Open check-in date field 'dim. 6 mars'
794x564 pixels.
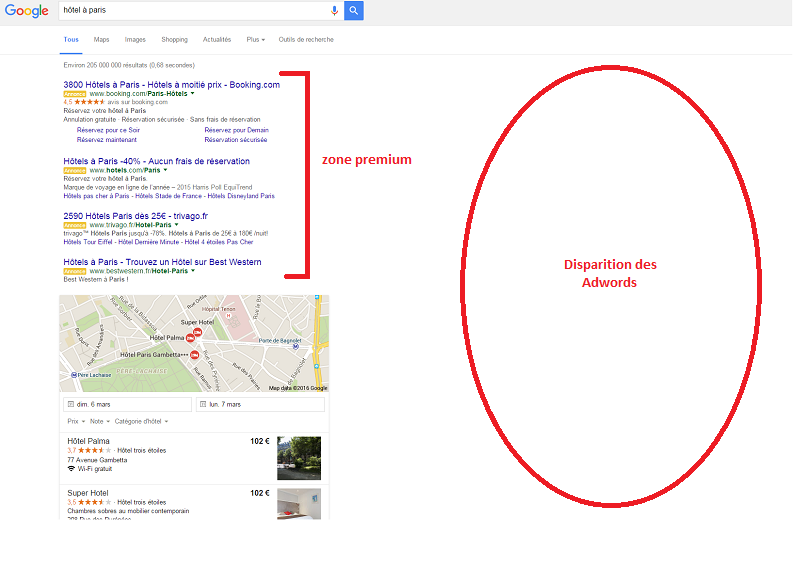pyautogui.click(x=128, y=405)
